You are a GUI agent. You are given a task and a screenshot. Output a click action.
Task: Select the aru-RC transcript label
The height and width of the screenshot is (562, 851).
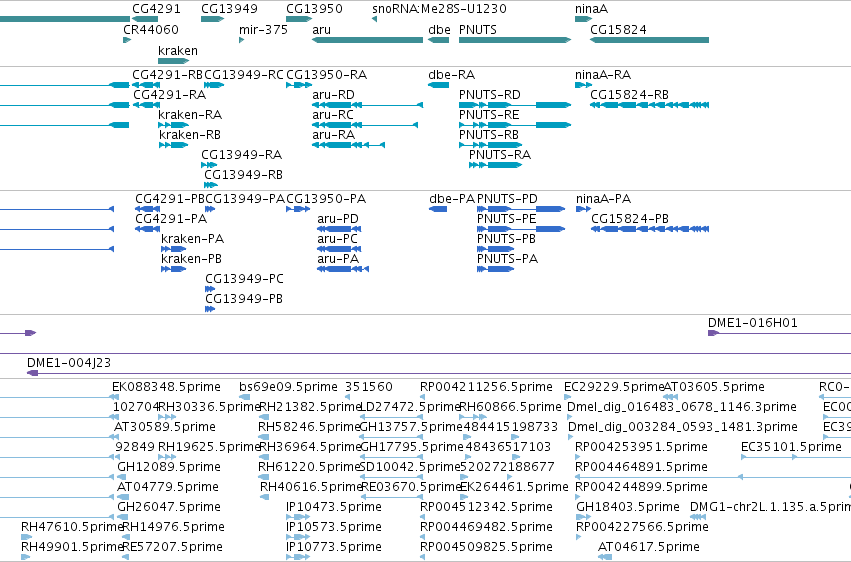(333, 115)
